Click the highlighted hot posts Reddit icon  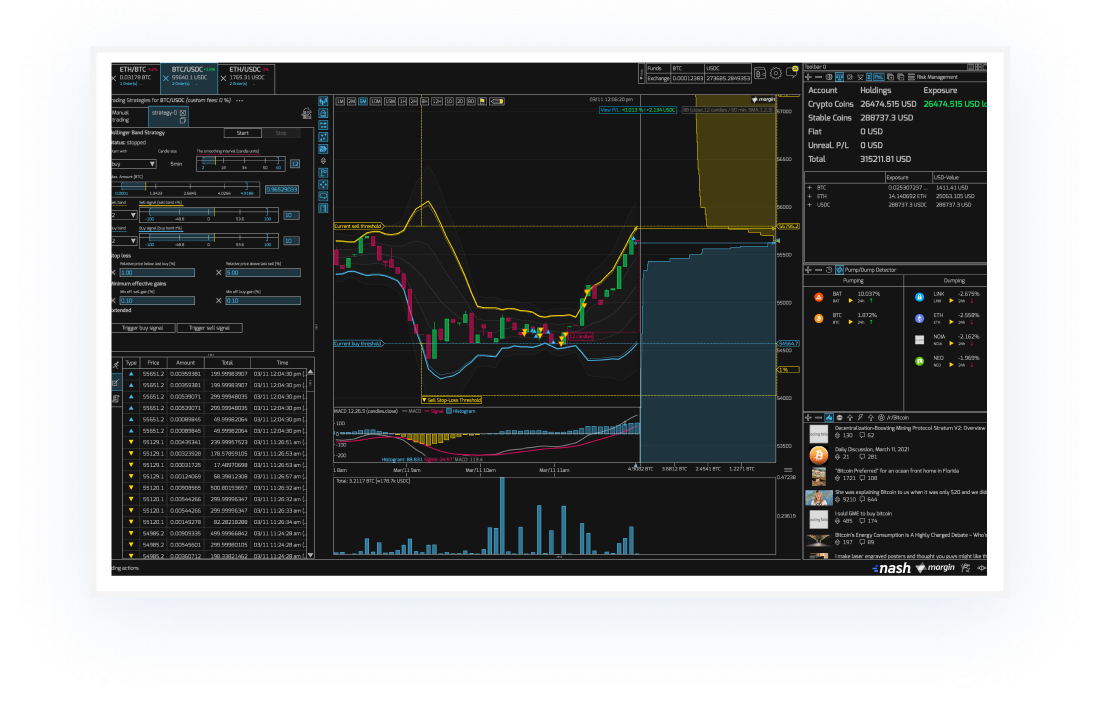828,417
